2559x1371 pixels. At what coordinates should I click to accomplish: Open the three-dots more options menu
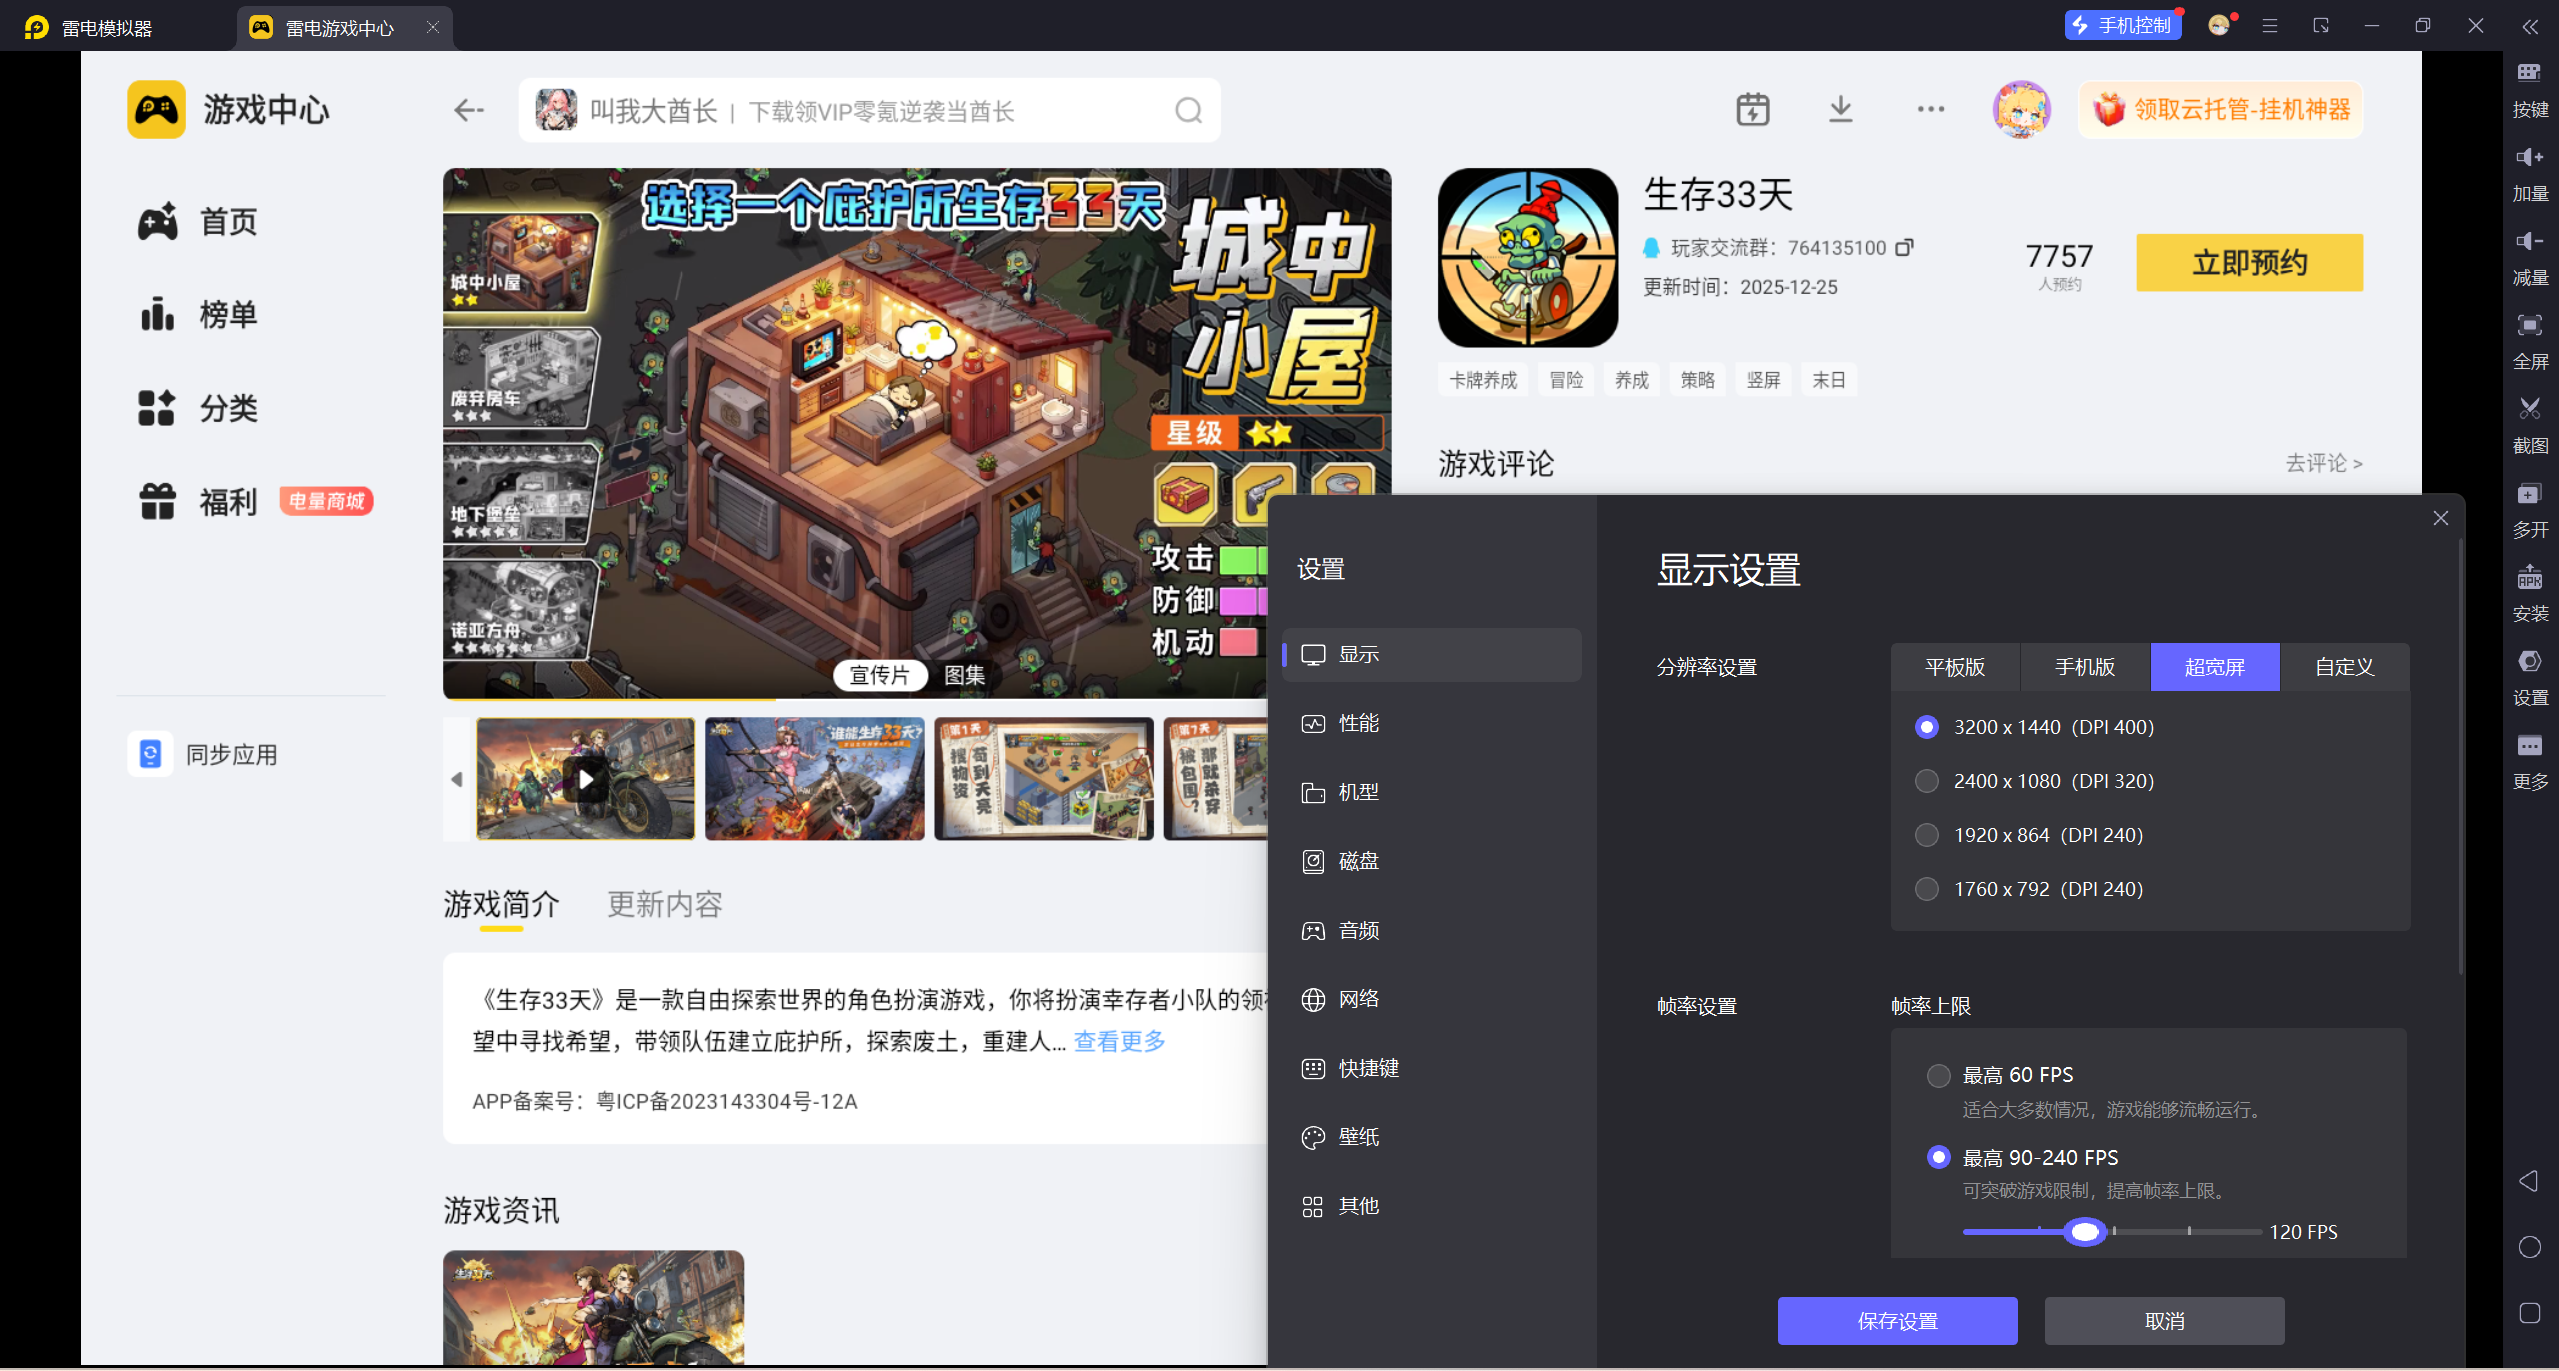(1930, 109)
